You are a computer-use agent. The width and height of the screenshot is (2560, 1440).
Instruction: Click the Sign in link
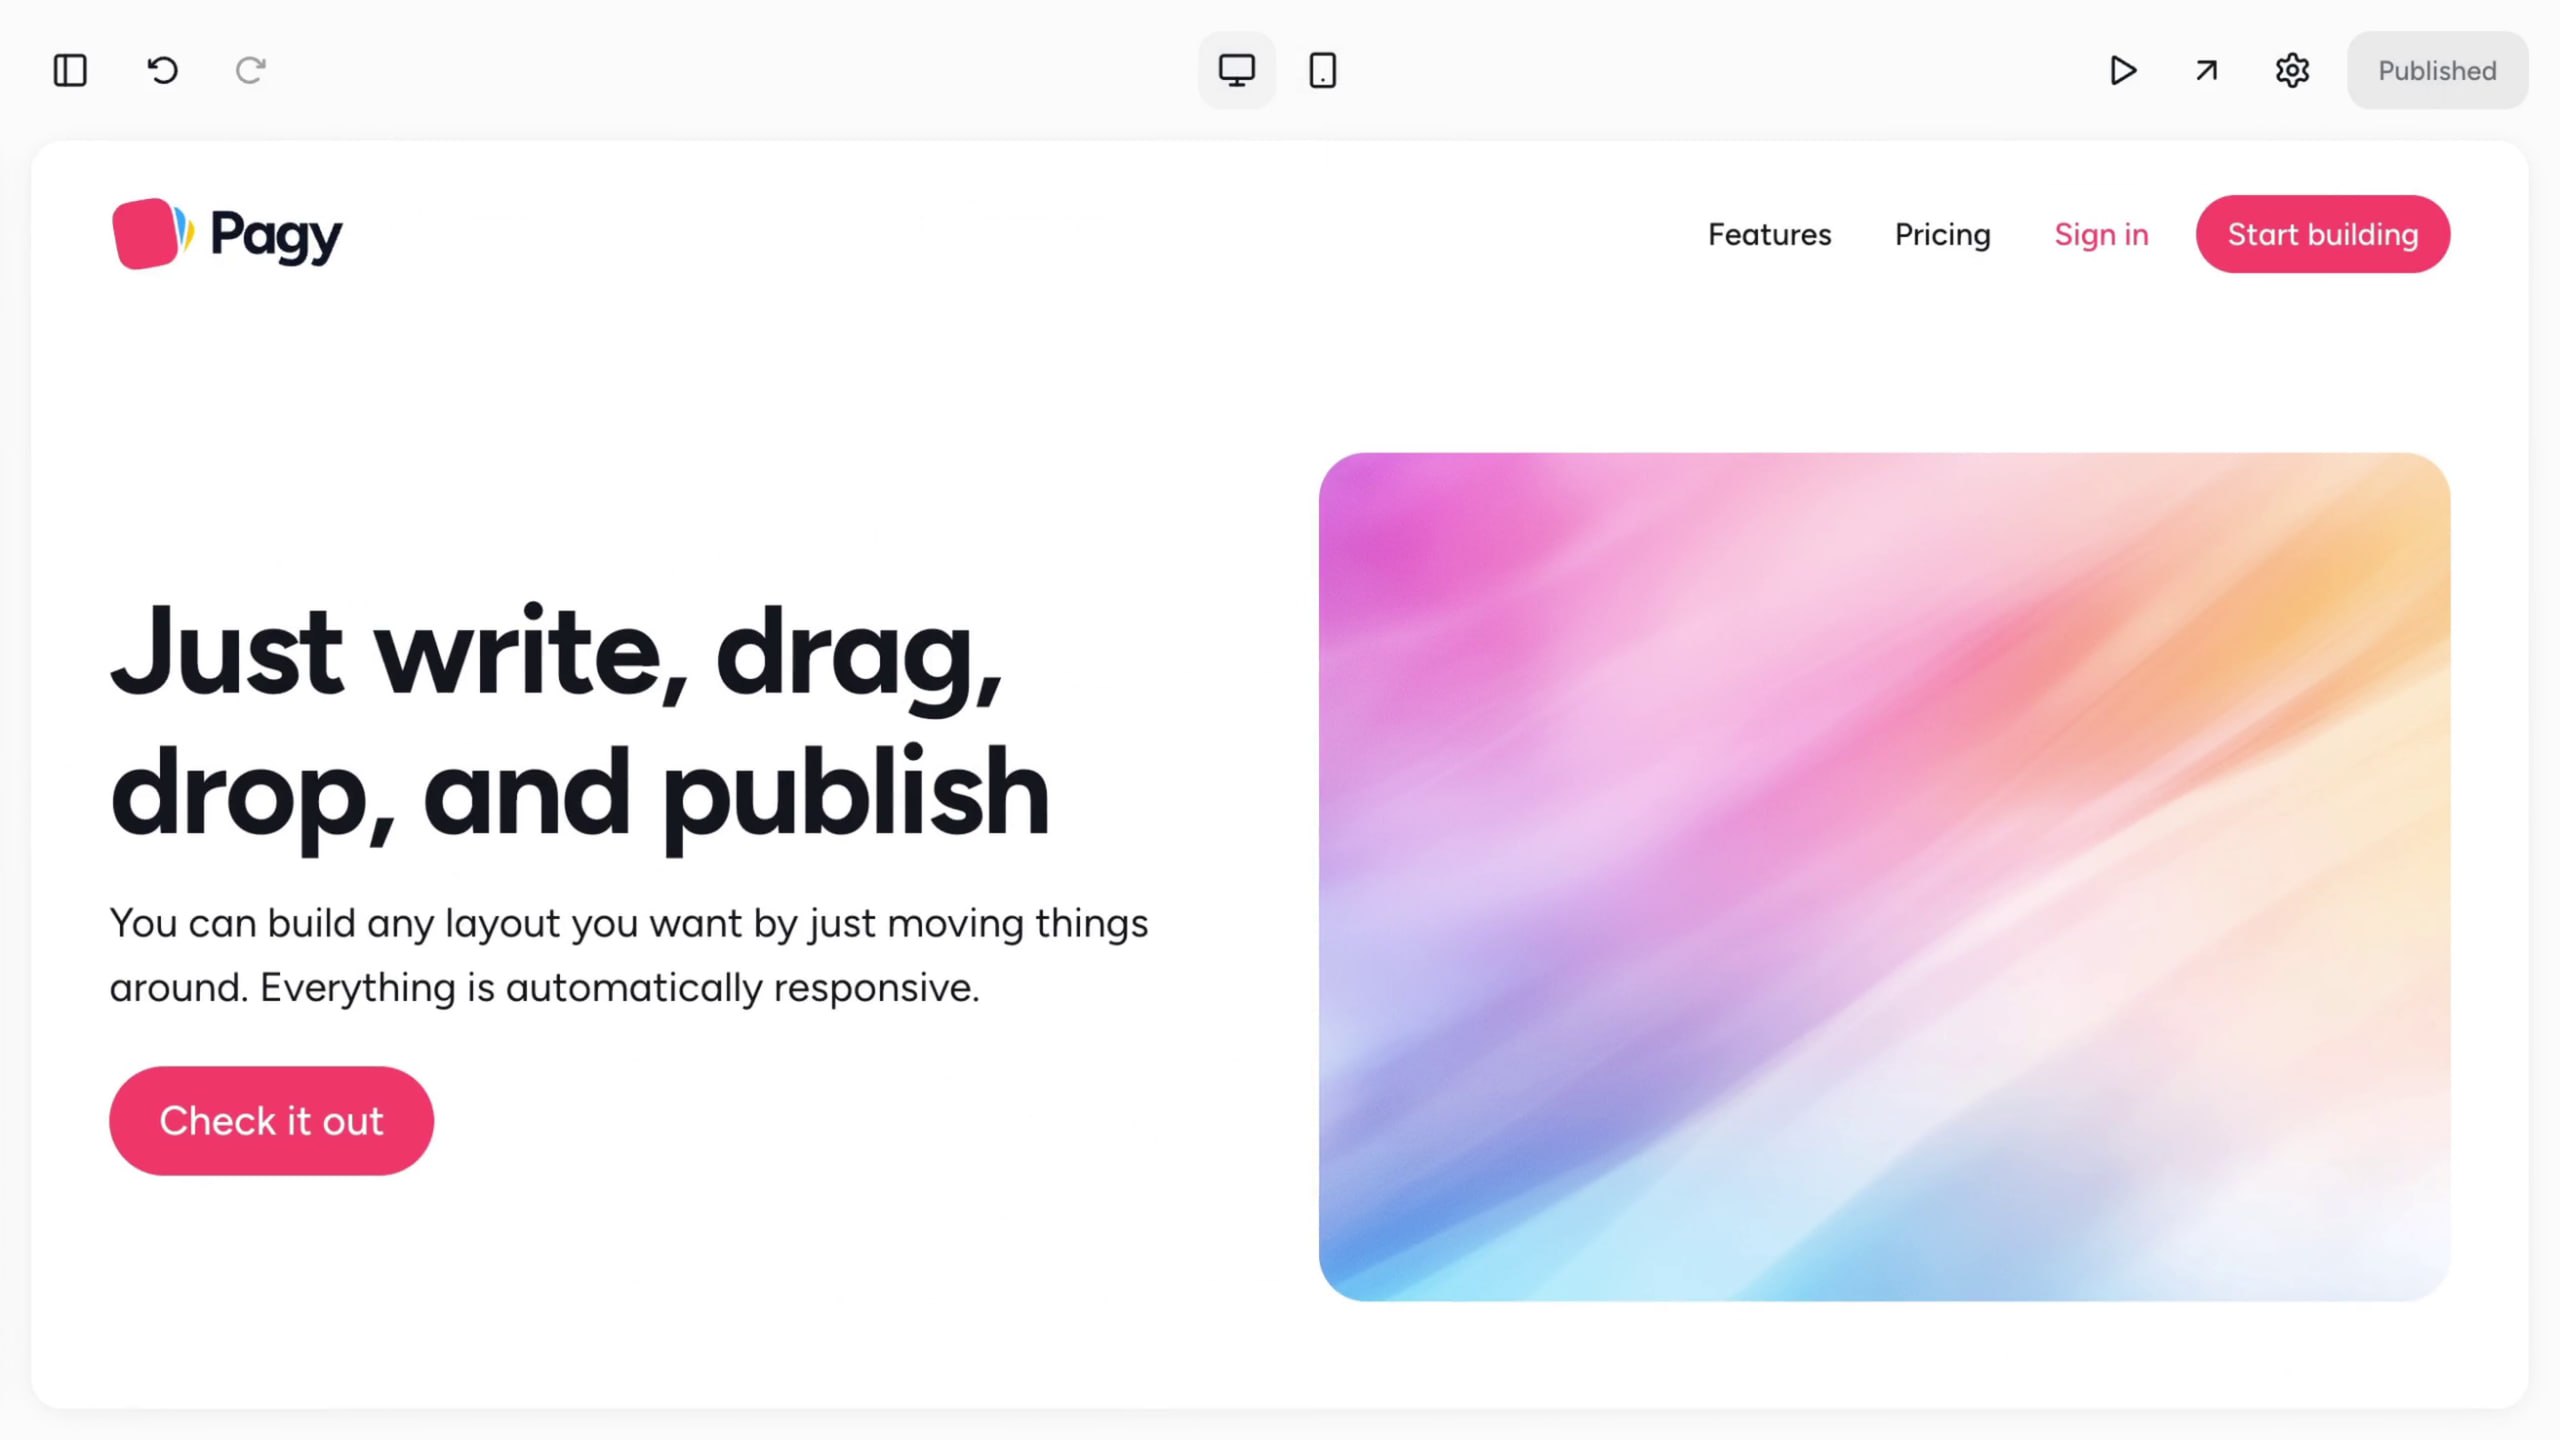click(2101, 235)
